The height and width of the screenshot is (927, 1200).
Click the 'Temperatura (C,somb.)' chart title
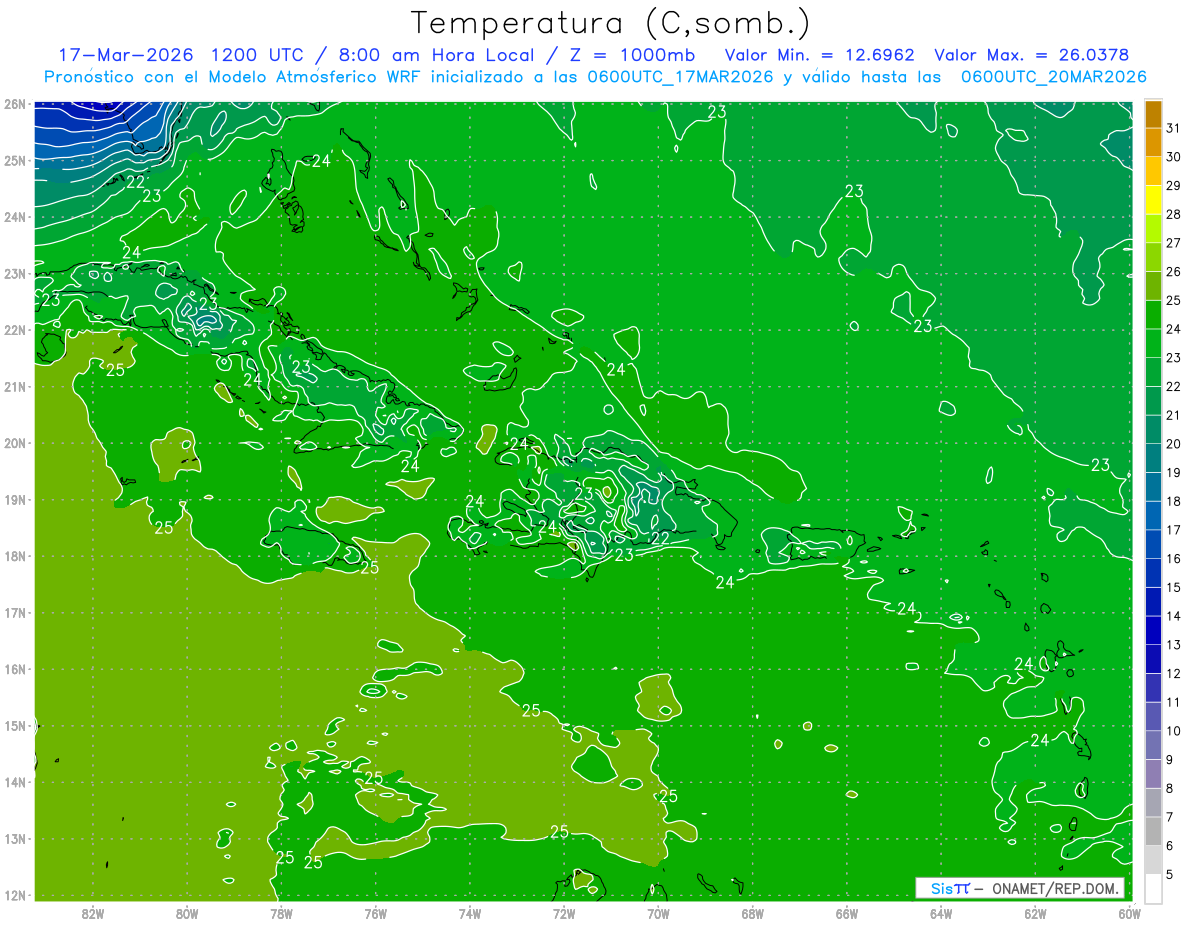pyautogui.click(x=610, y=24)
